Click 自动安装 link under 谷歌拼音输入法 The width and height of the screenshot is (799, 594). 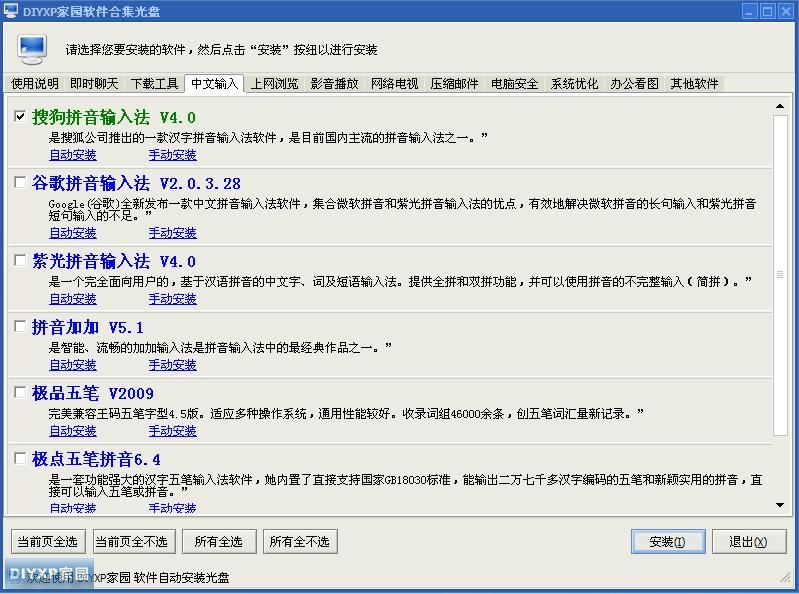pos(73,233)
